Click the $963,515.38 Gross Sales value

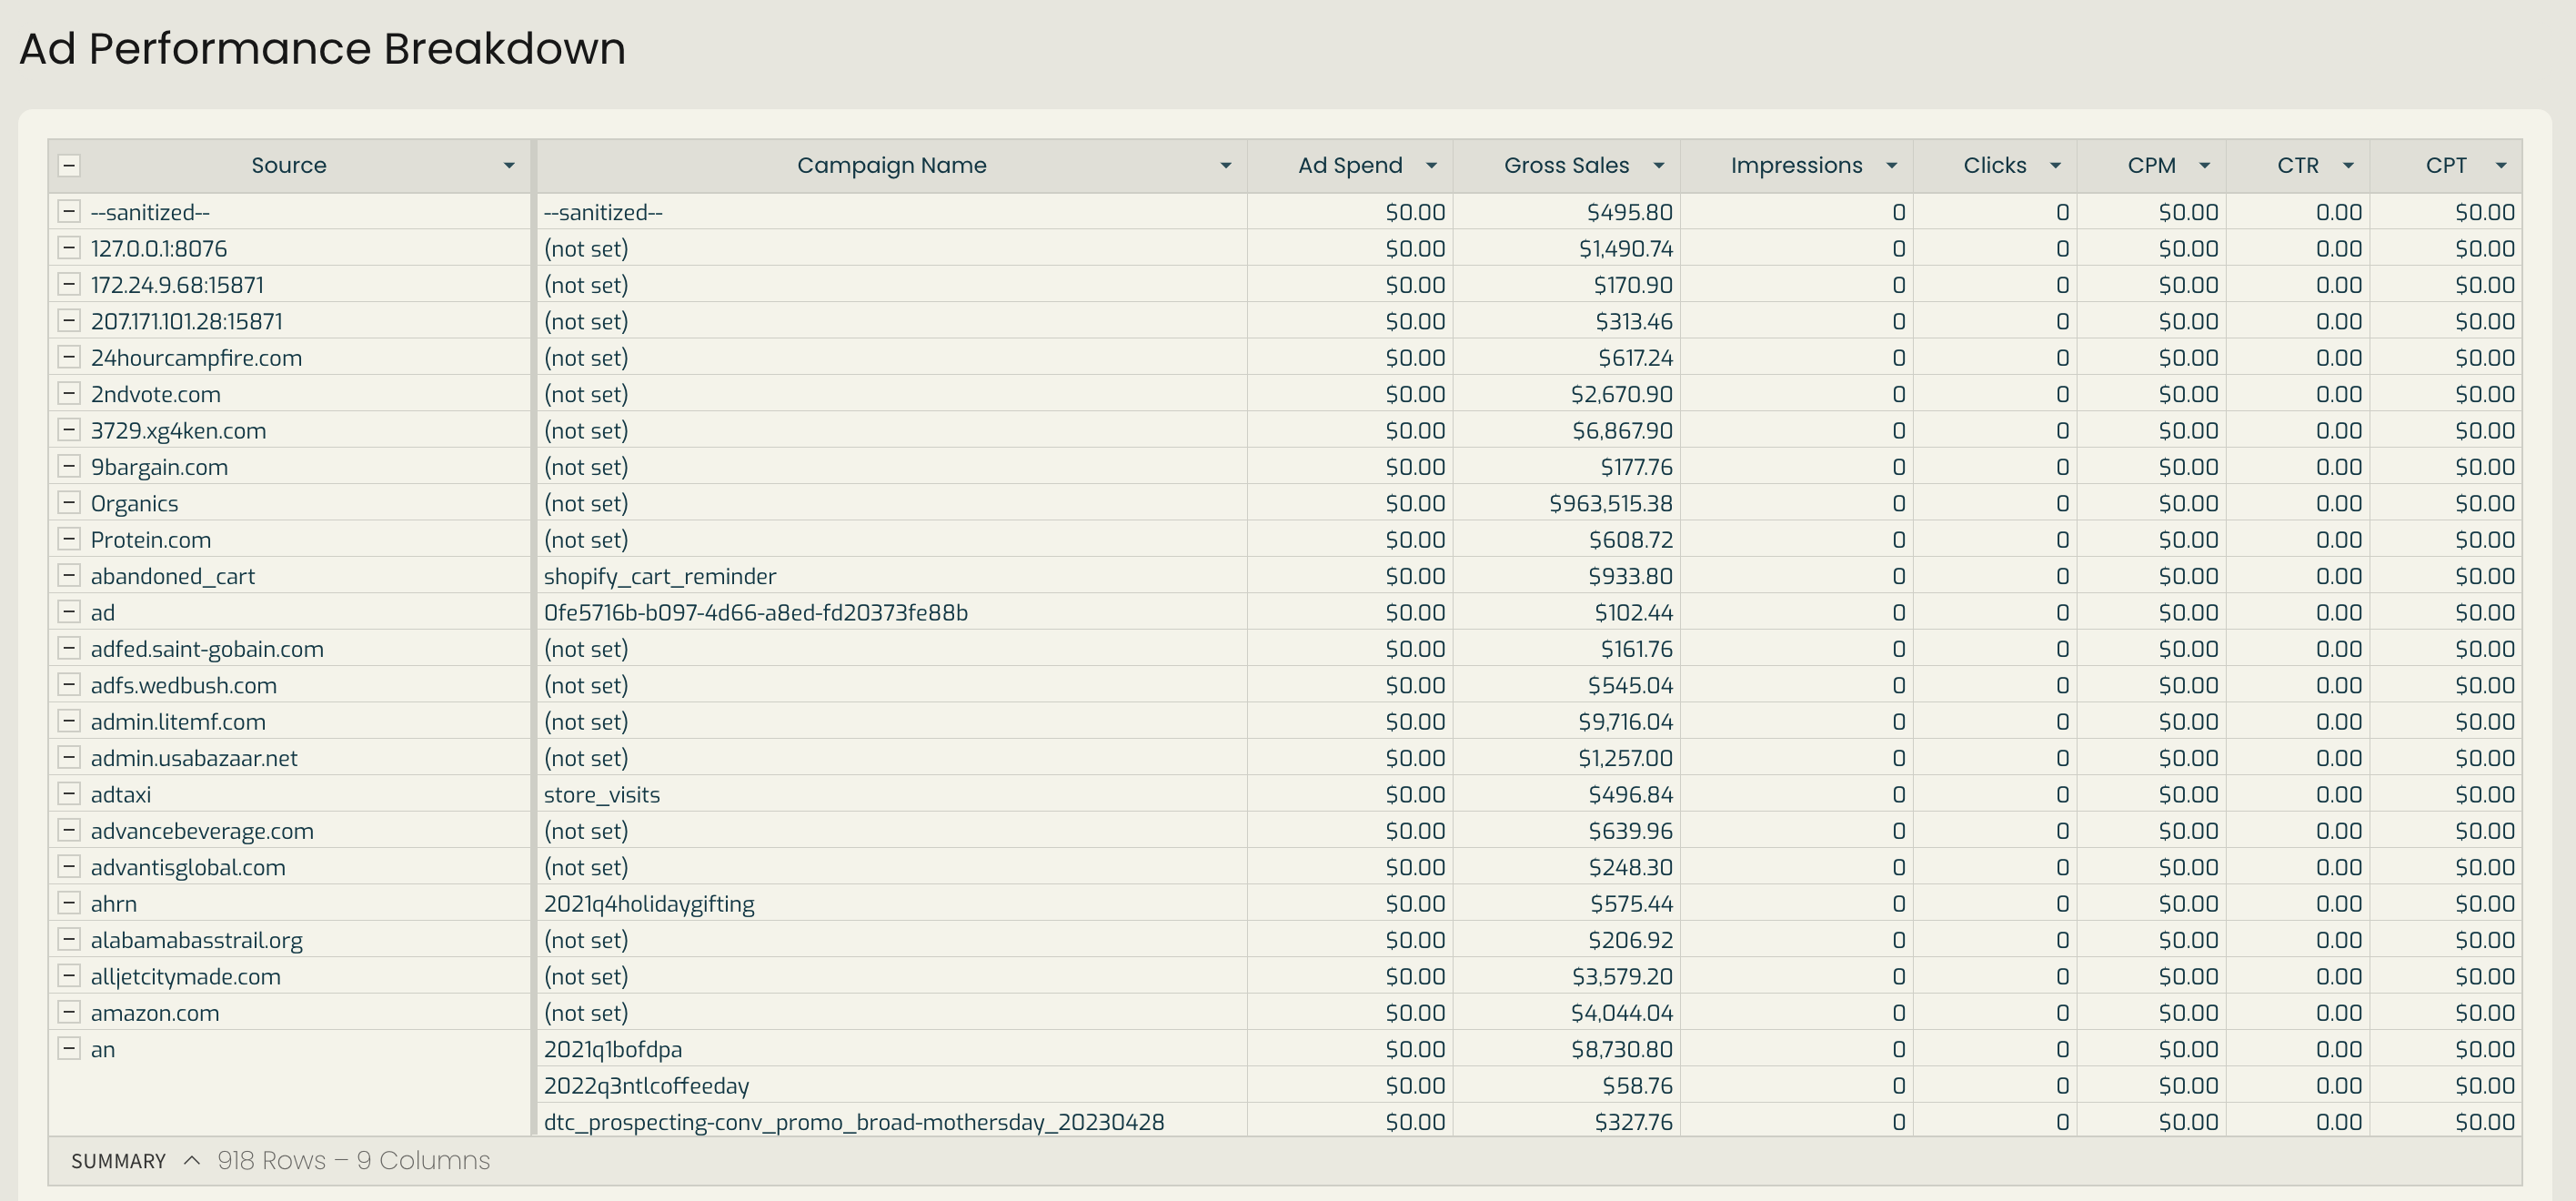[1610, 503]
